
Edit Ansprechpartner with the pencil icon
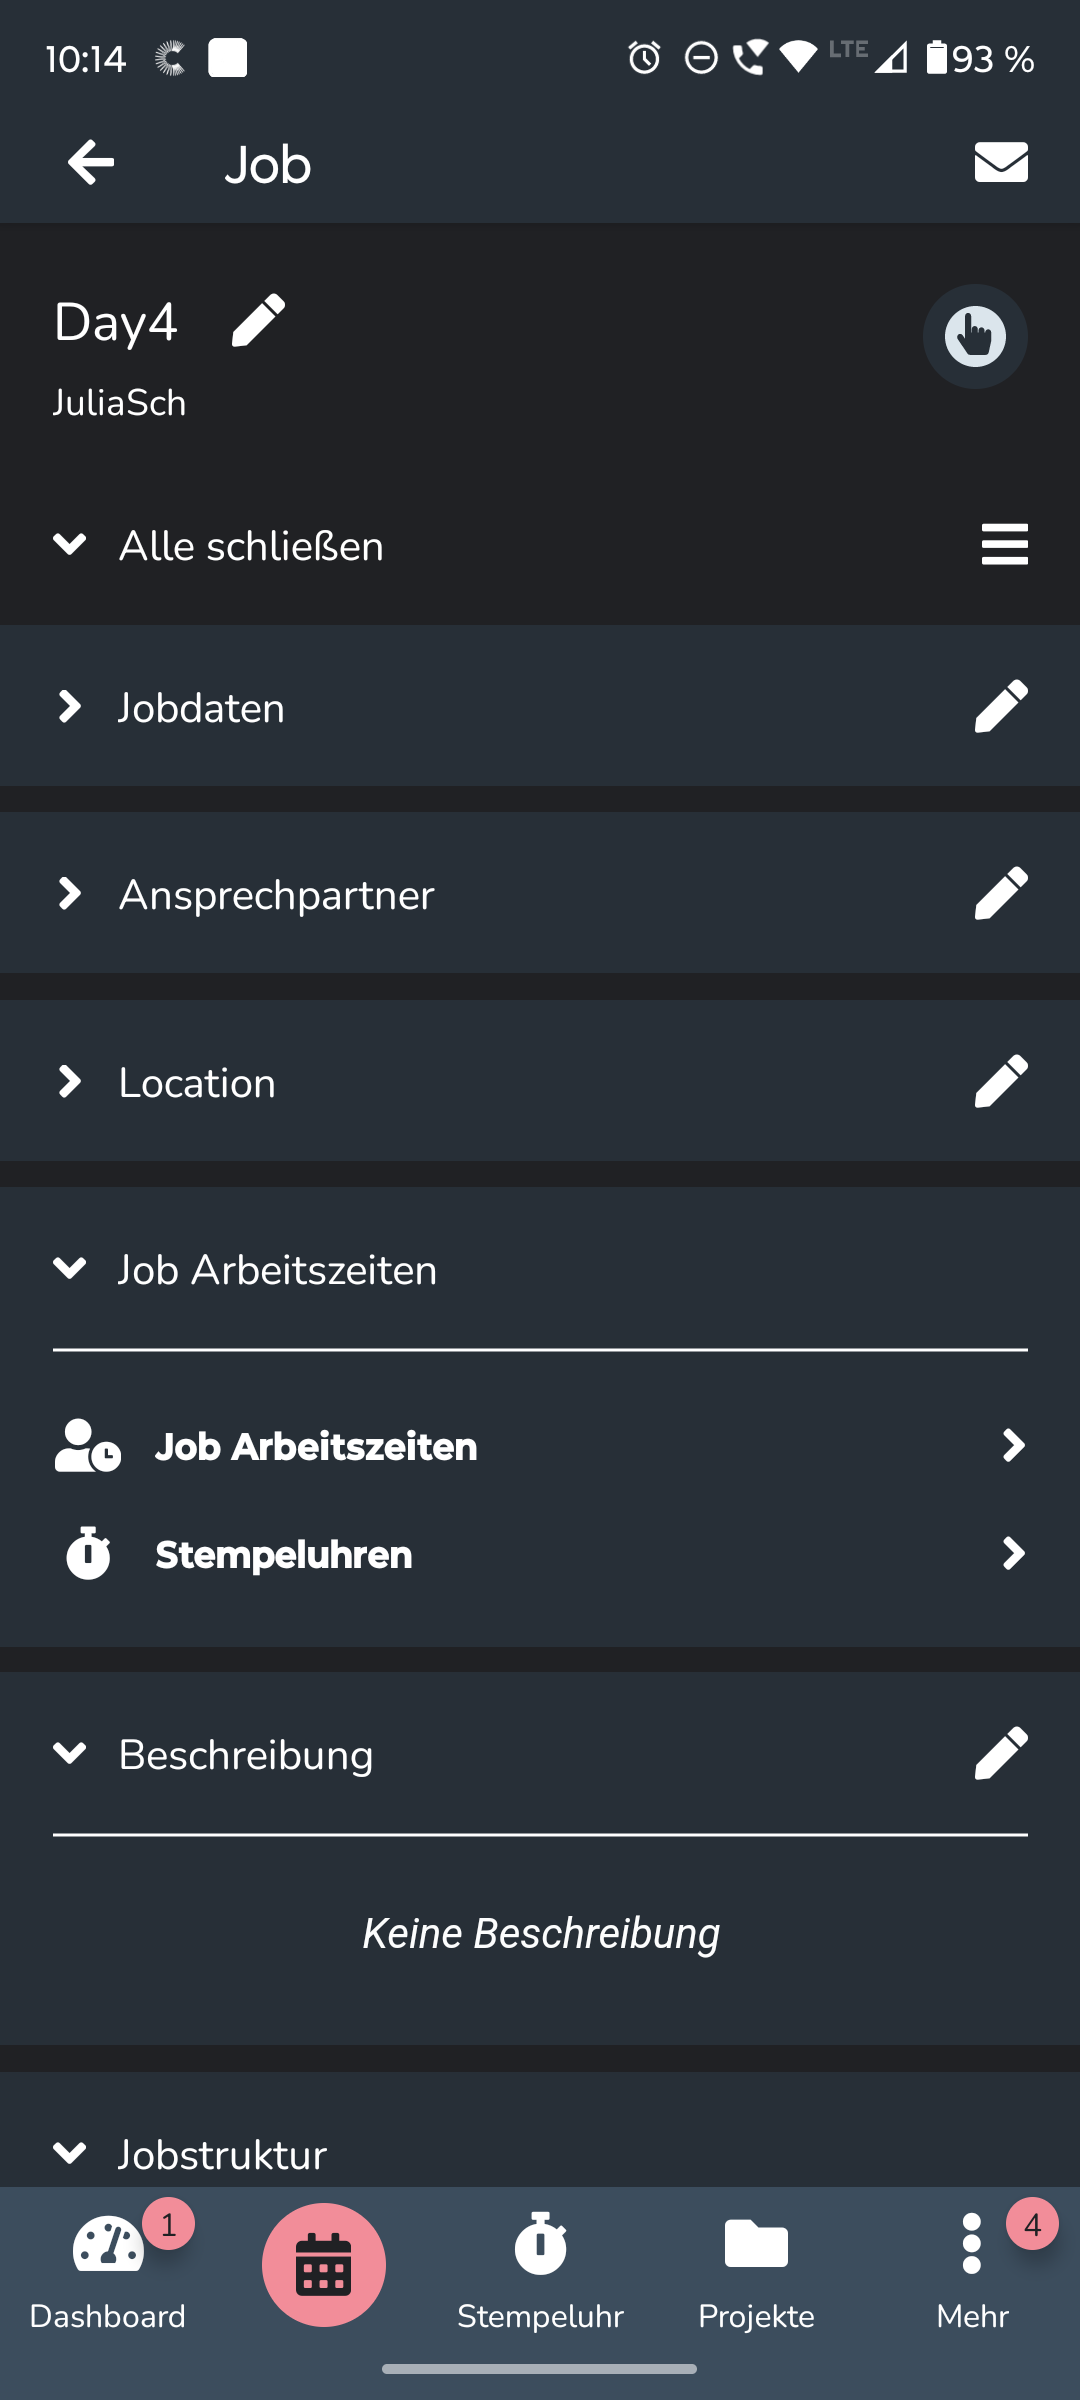1001,894
